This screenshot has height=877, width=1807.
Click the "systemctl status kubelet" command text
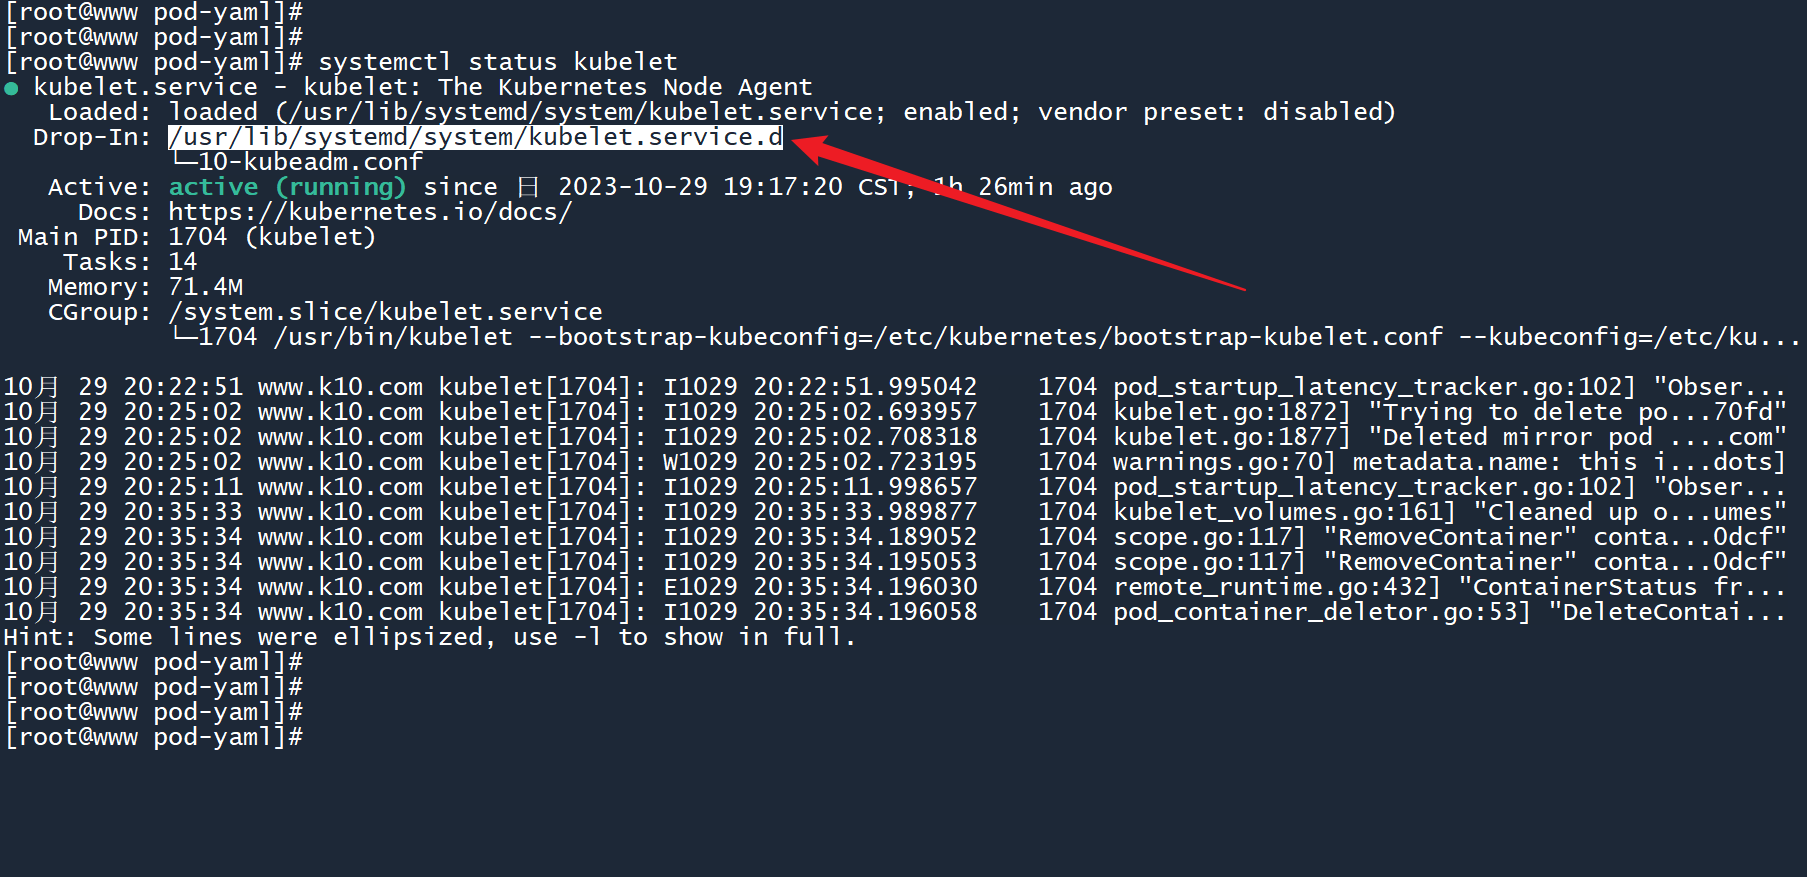coord(497,62)
